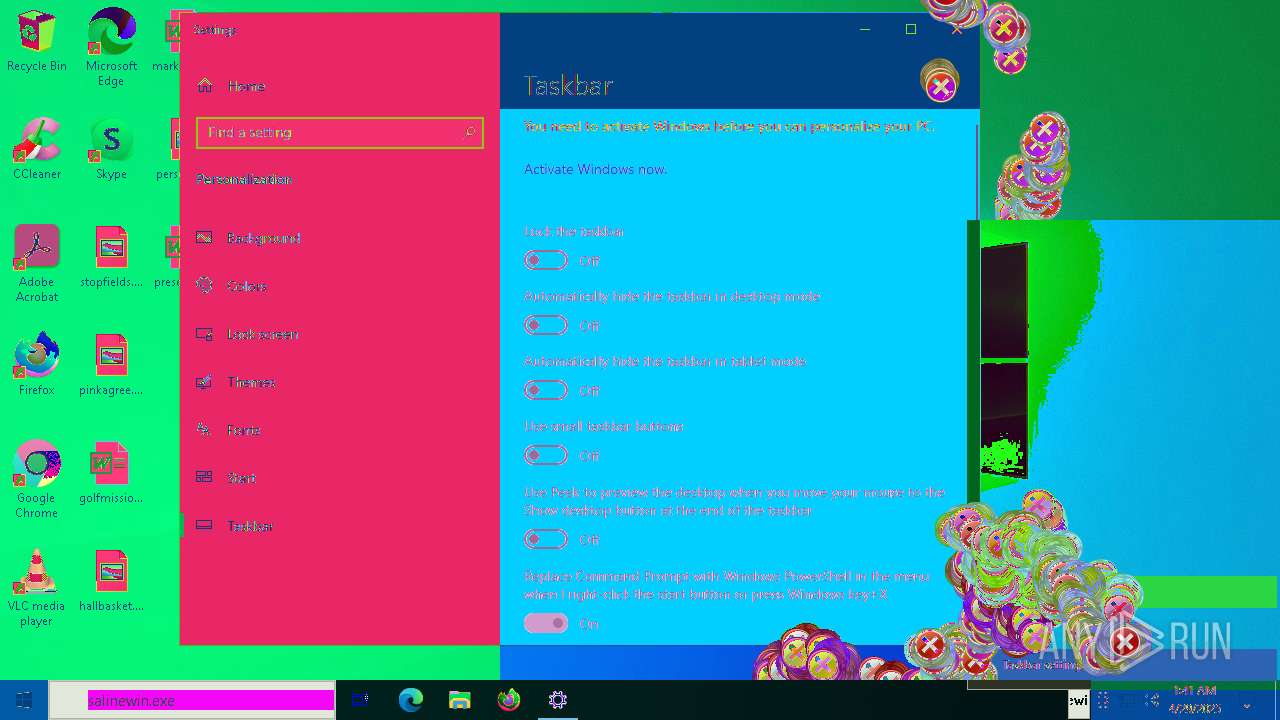Open Lock screen settings
Viewport: 1280px width, 720px height.
pos(340,334)
